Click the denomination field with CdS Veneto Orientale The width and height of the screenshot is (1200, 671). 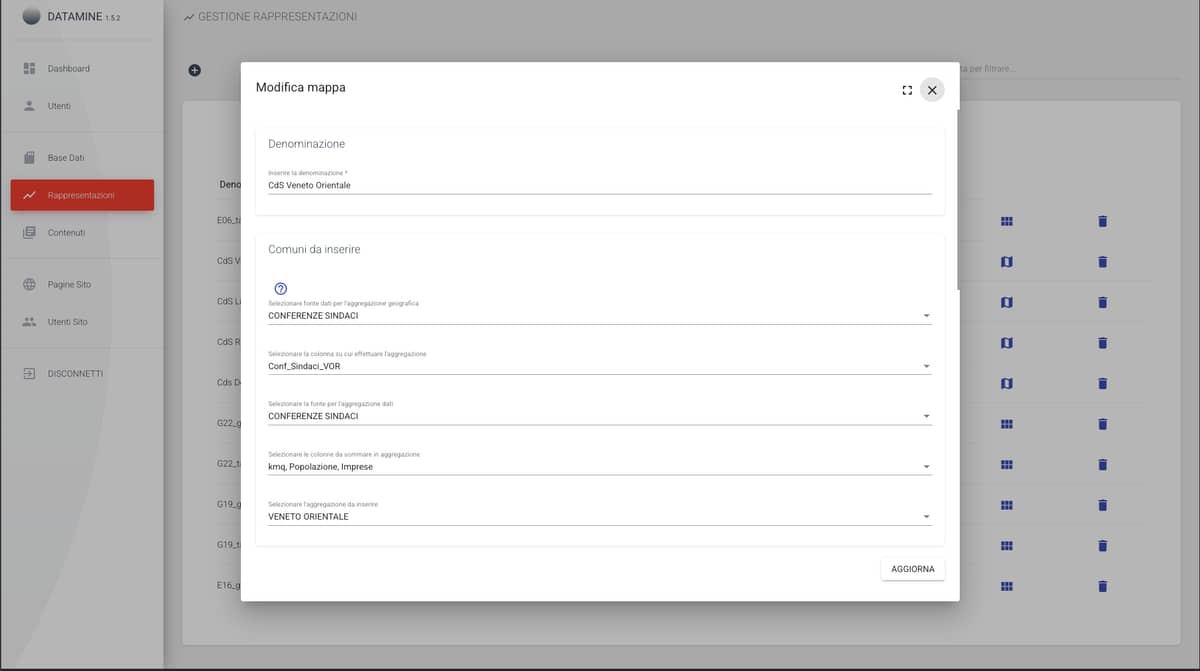pos(600,185)
